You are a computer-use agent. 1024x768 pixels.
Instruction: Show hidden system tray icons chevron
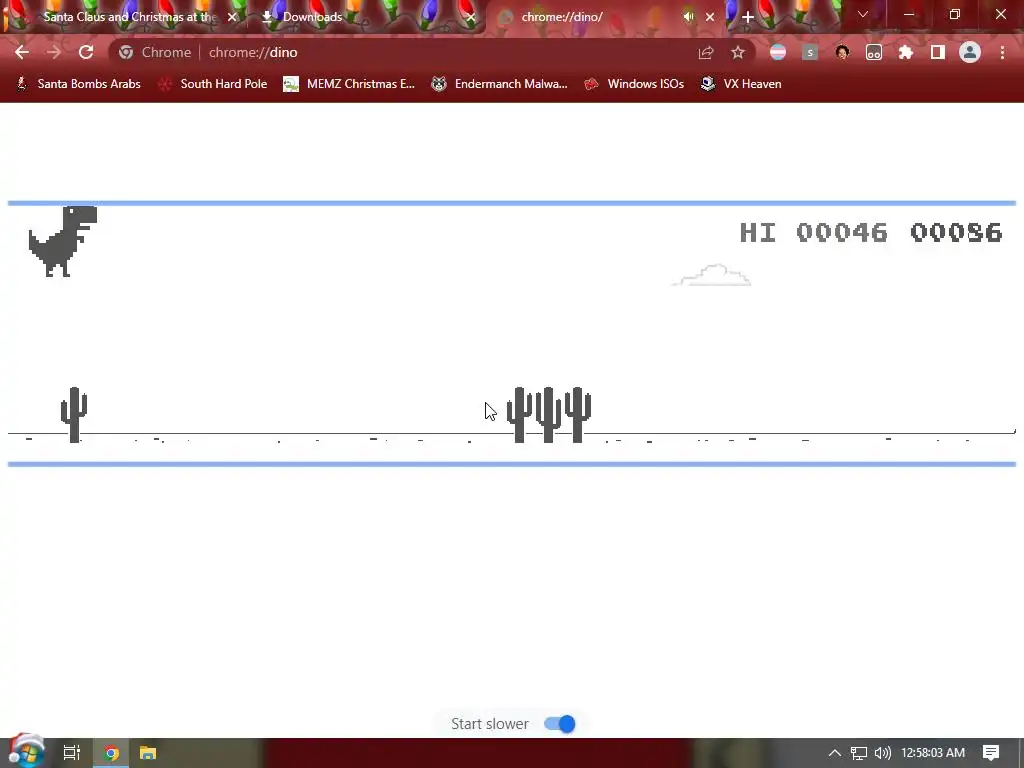pyautogui.click(x=834, y=753)
